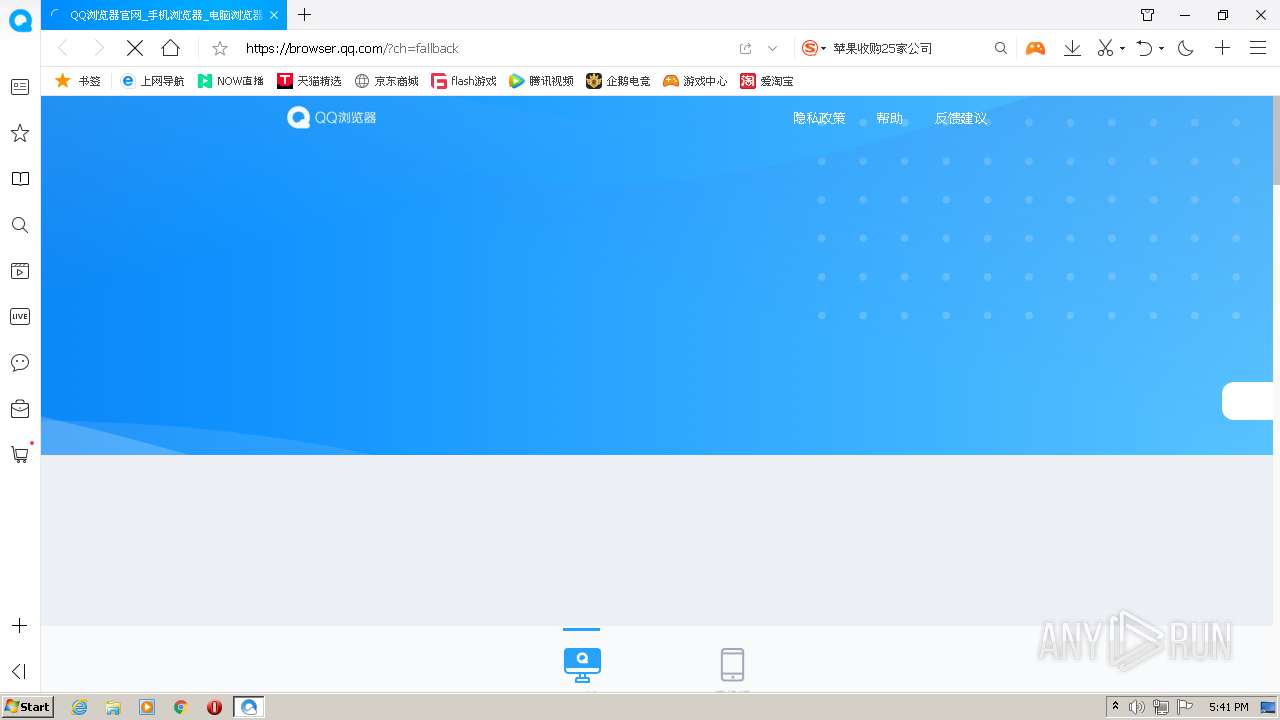This screenshot has height=720, width=1280.
Task: Bookmark this page with star icon
Action: [x=220, y=48]
